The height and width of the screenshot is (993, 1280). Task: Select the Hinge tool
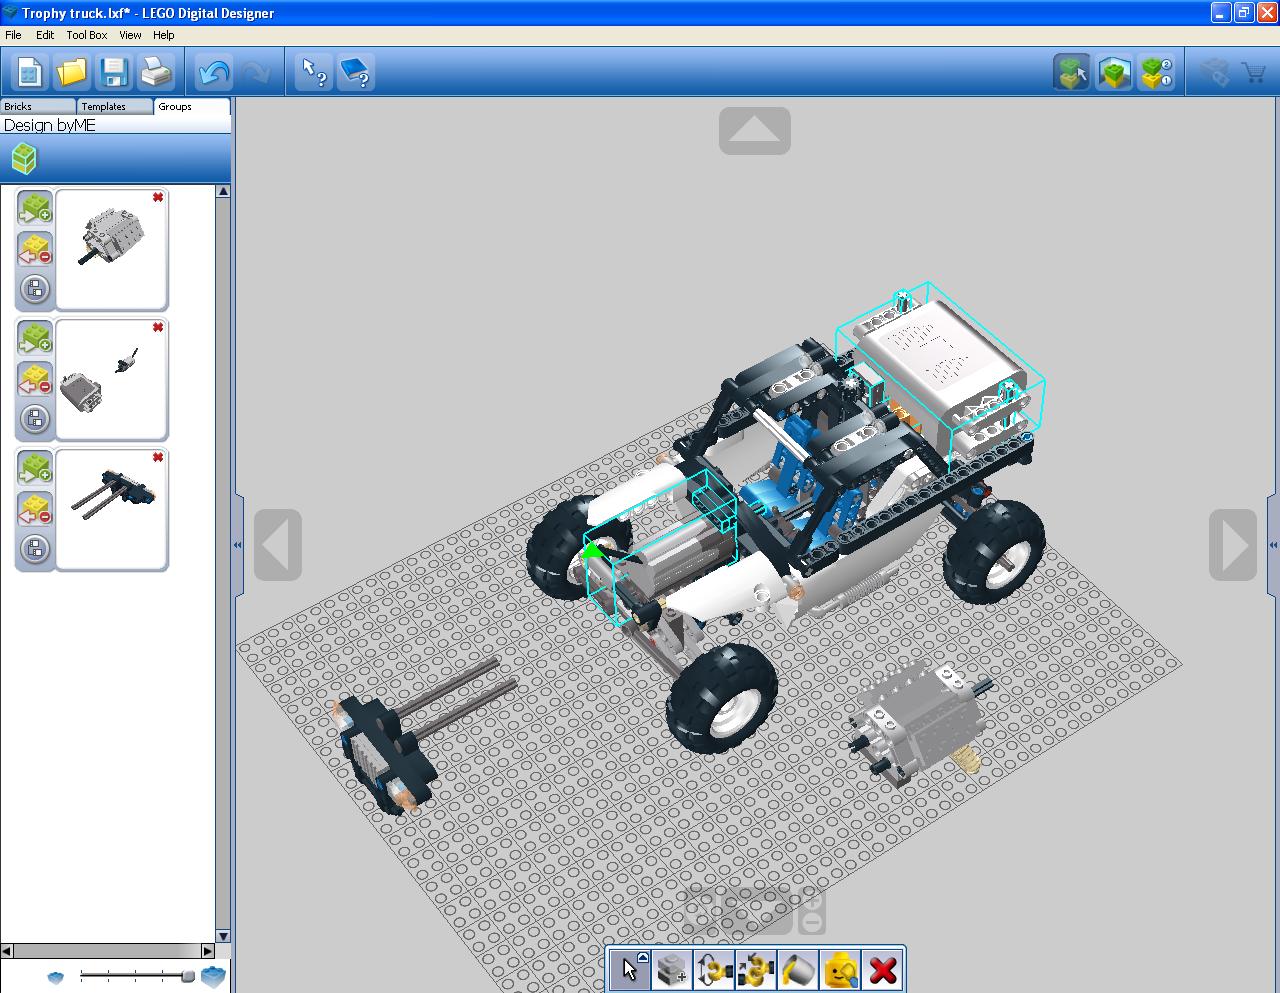714,970
